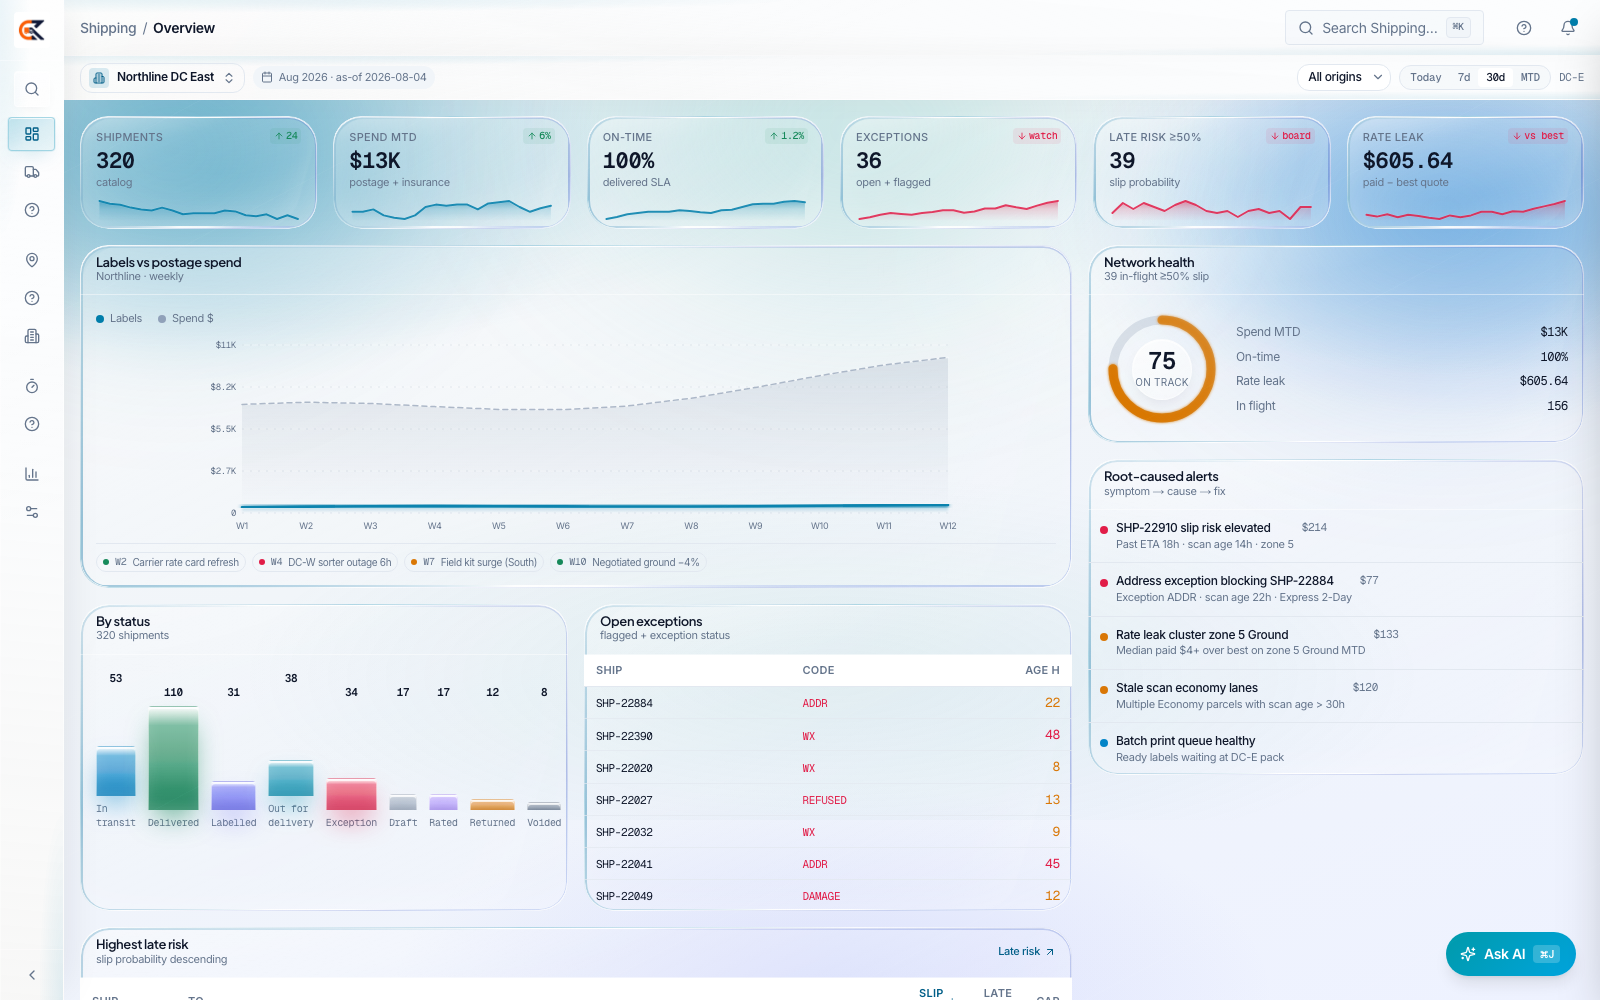Go to Shipping in the breadcrumb
Screen dimensions: 1600x1000
click(x=108, y=28)
